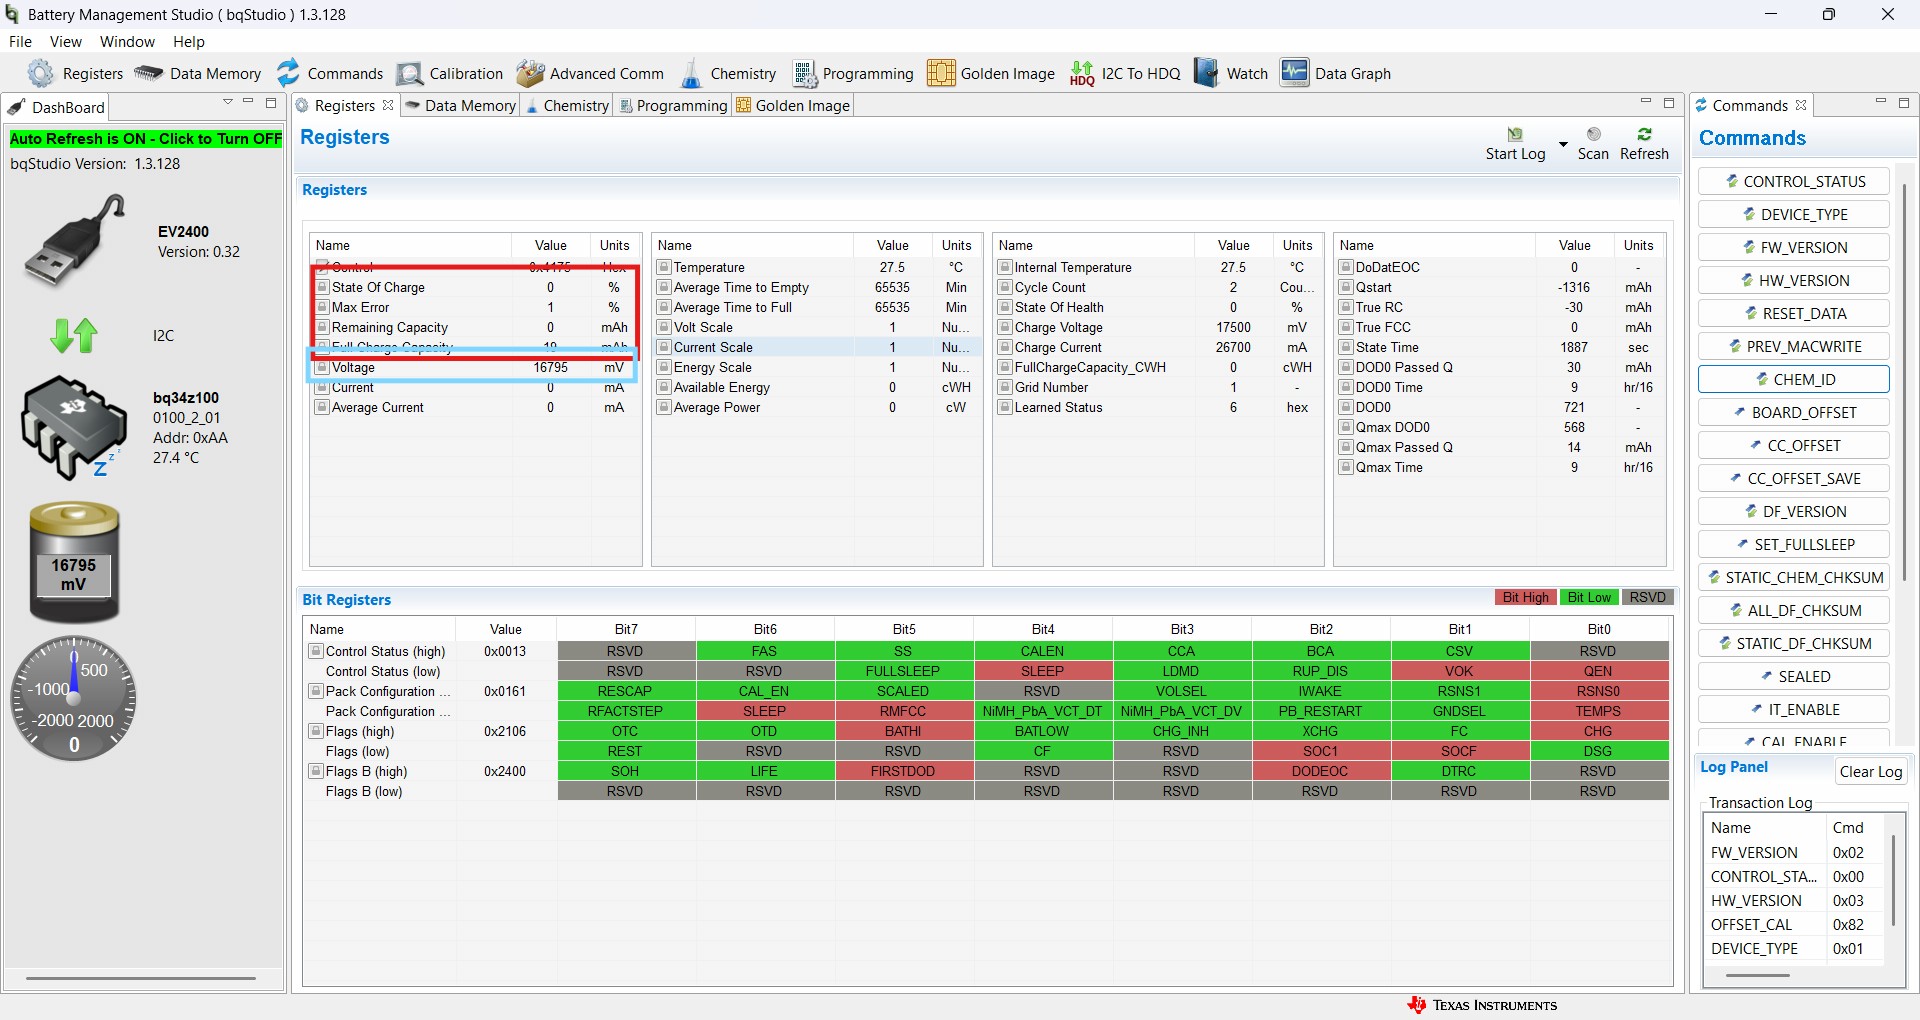1920x1020 pixels.
Task: Click the Bit Low legend swatch
Action: [1589, 597]
